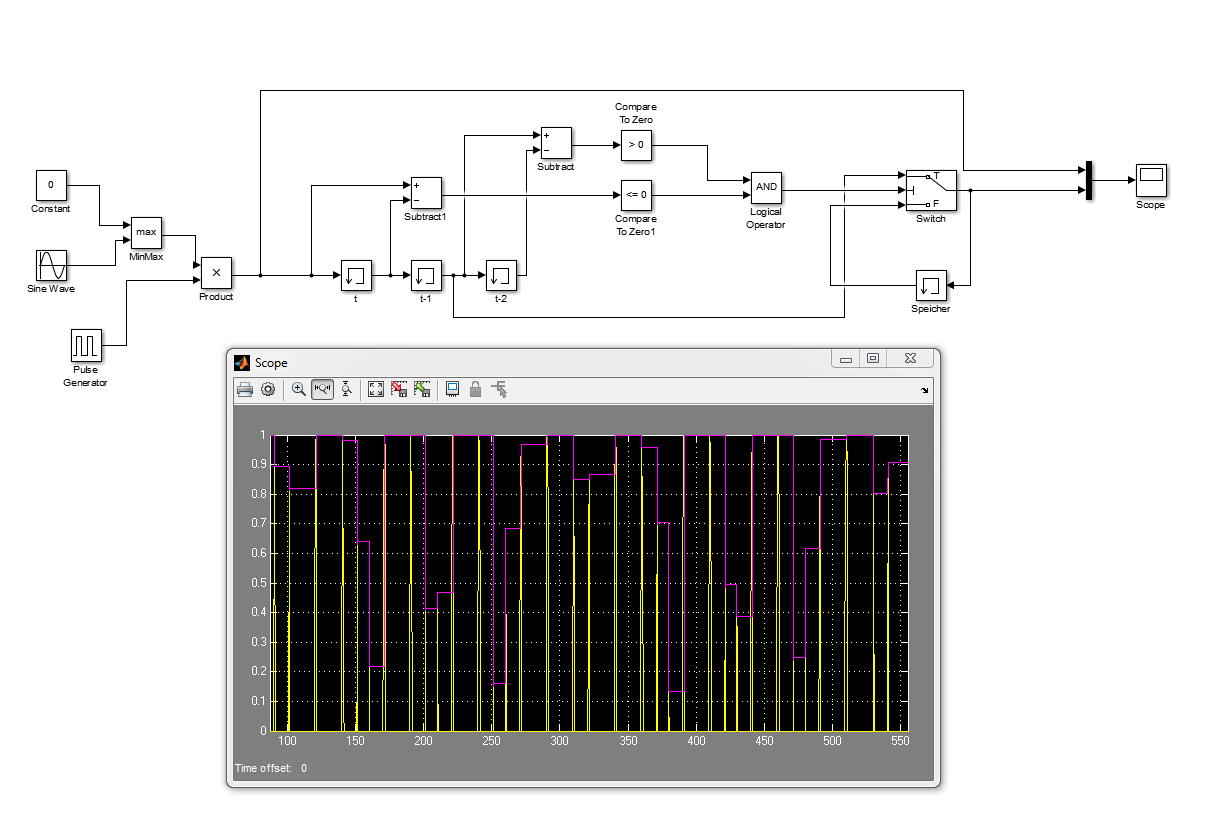Image resolution: width=1211 pixels, height=833 pixels.
Task: Click the Logical Operator AND block
Action: pos(766,187)
